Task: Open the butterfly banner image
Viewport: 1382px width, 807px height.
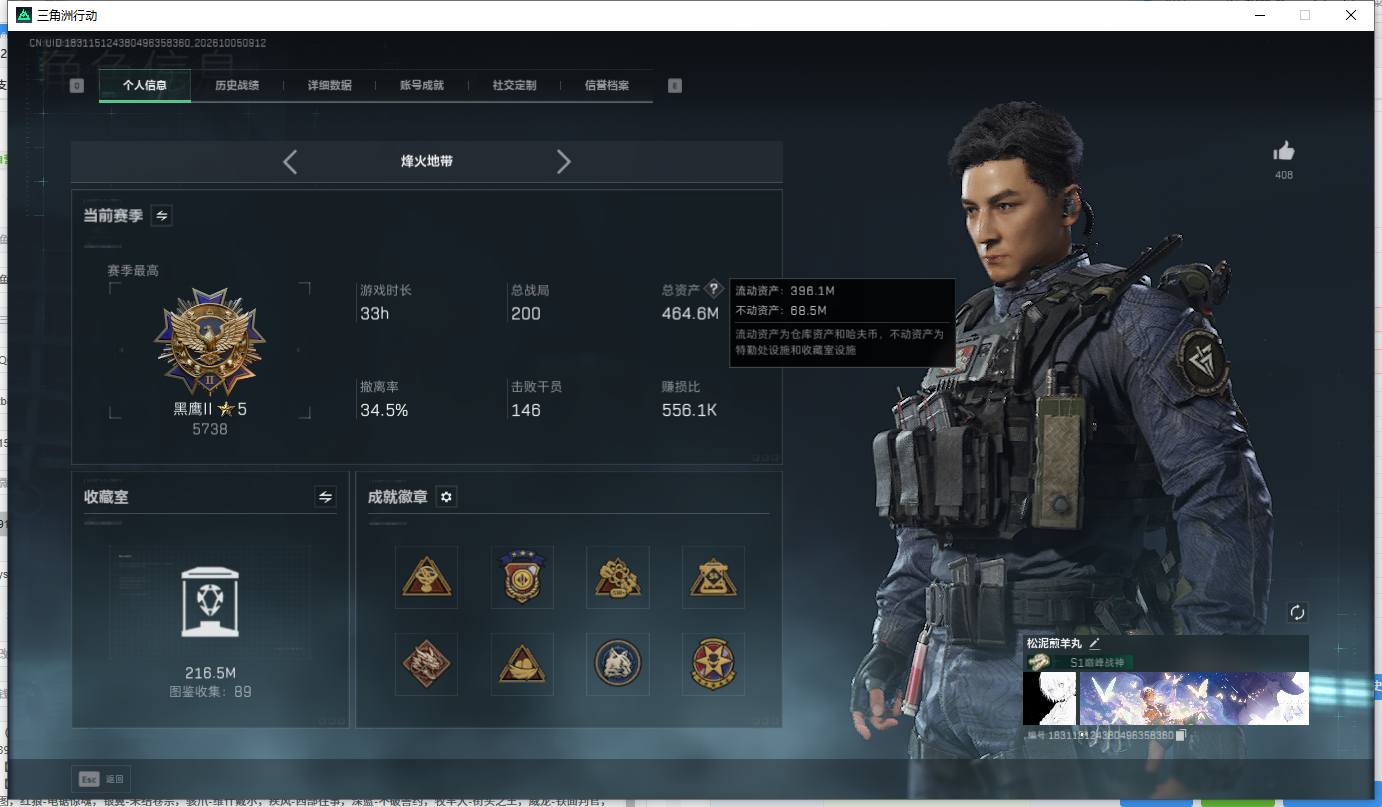Action: point(1194,698)
